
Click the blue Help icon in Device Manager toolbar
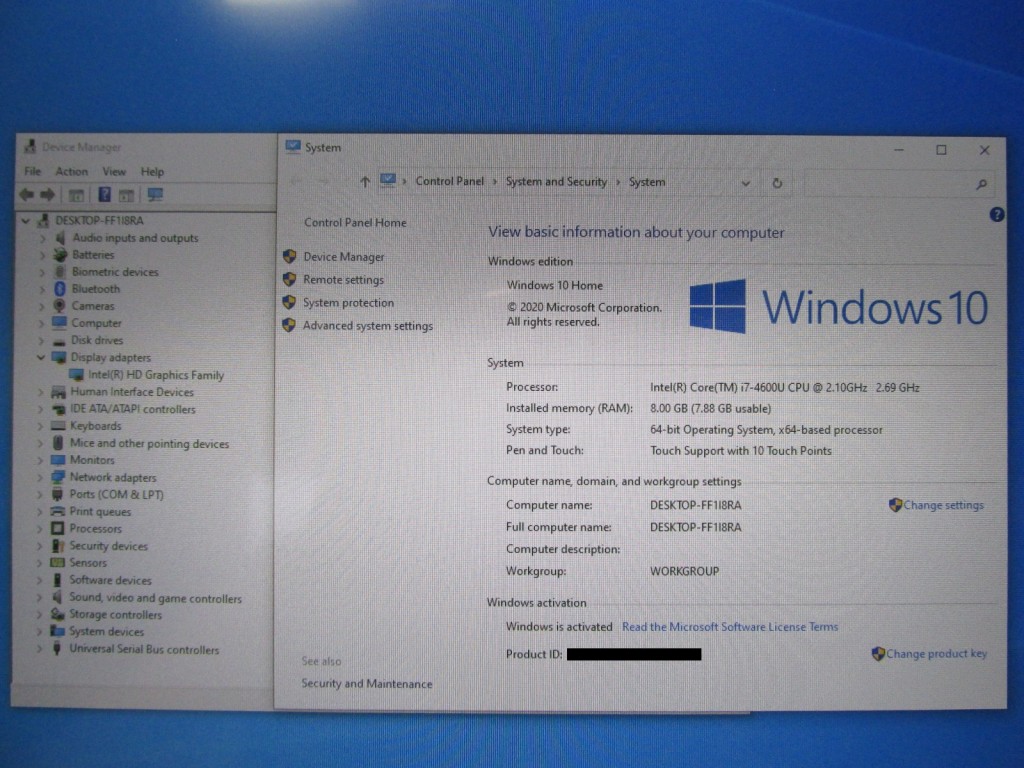[x=104, y=195]
